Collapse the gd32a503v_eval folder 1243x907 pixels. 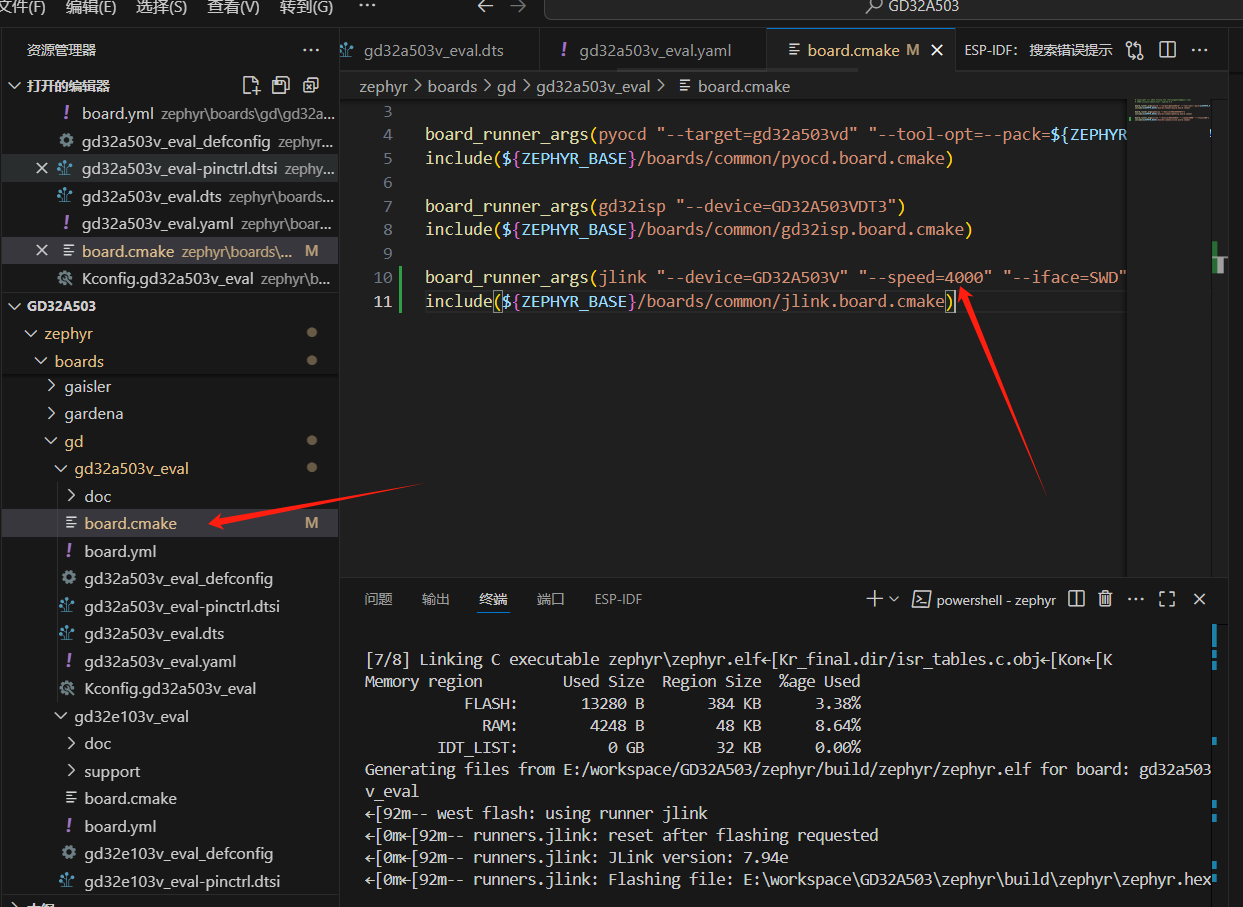[x=62, y=468]
